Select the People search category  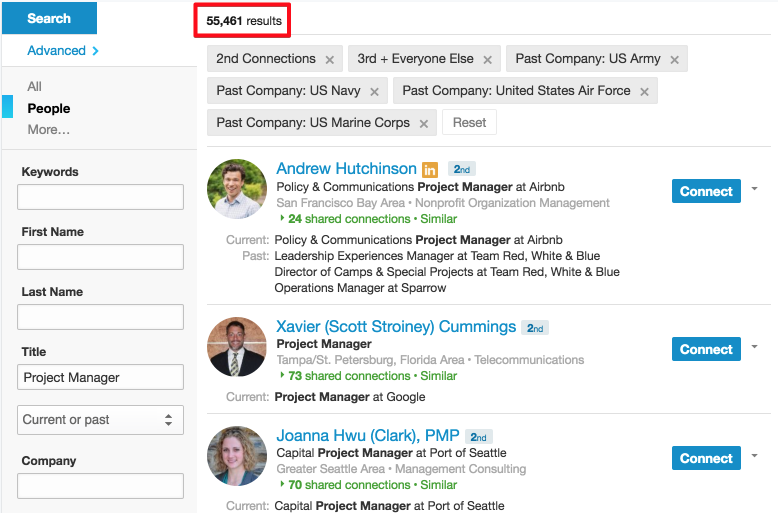49,108
